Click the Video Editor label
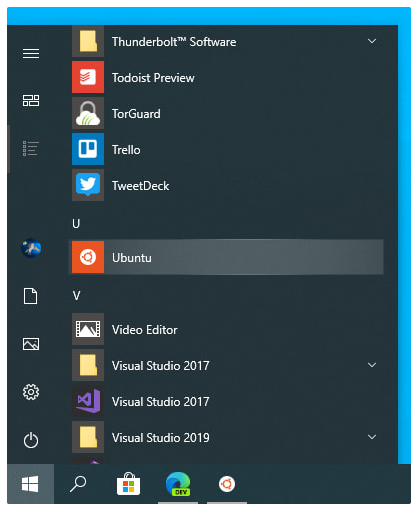This screenshot has height=513, width=416. pos(145,330)
